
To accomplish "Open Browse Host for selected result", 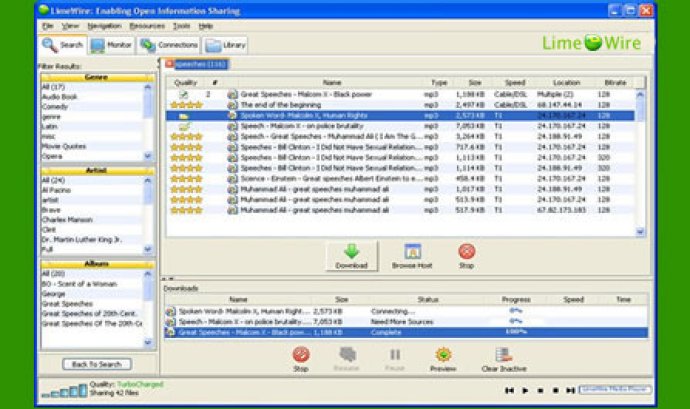I will [x=412, y=256].
